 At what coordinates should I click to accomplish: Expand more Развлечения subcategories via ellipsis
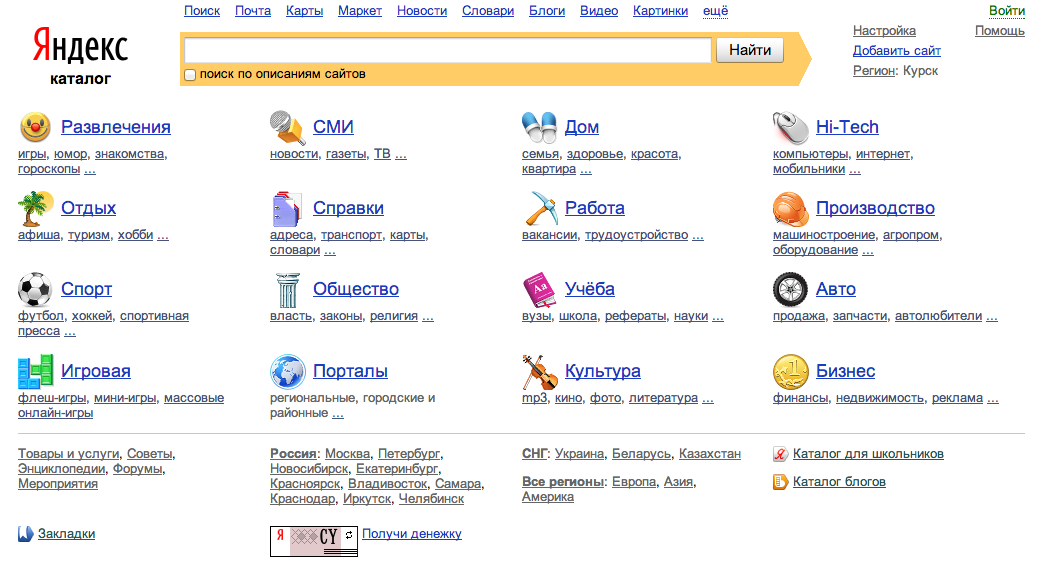pyautogui.click(x=90, y=169)
